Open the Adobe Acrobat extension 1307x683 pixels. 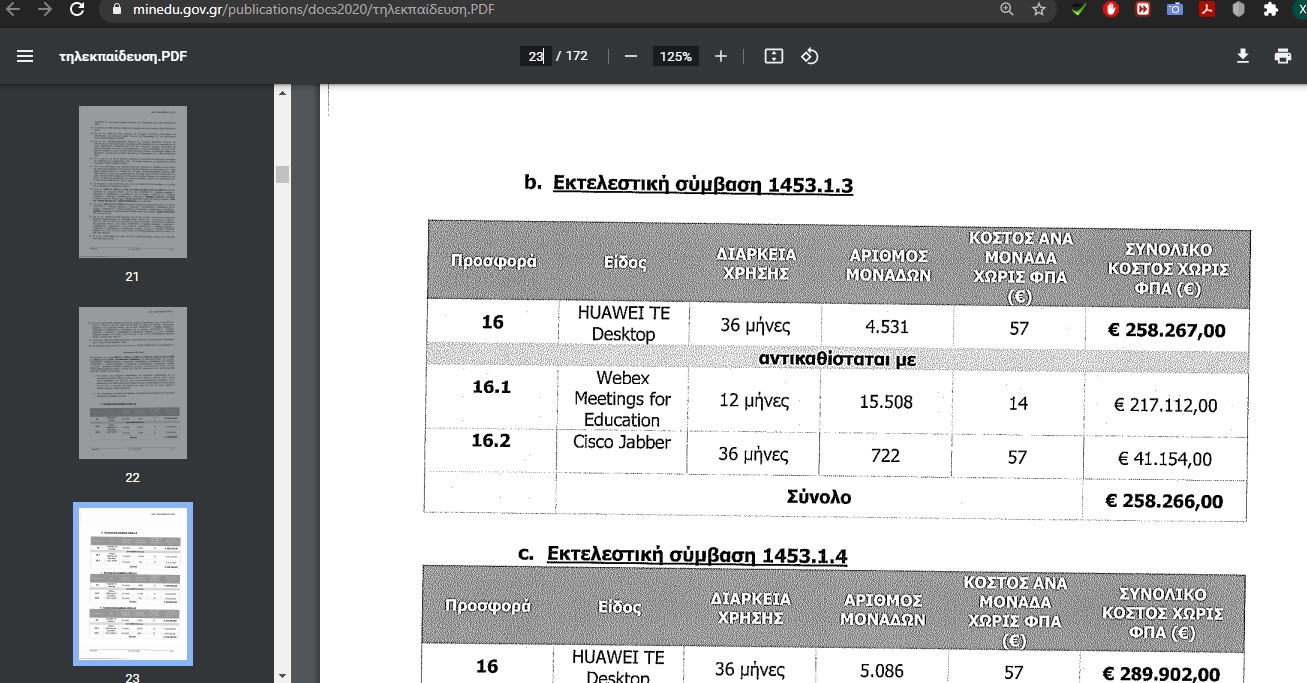click(x=1207, y=9)
